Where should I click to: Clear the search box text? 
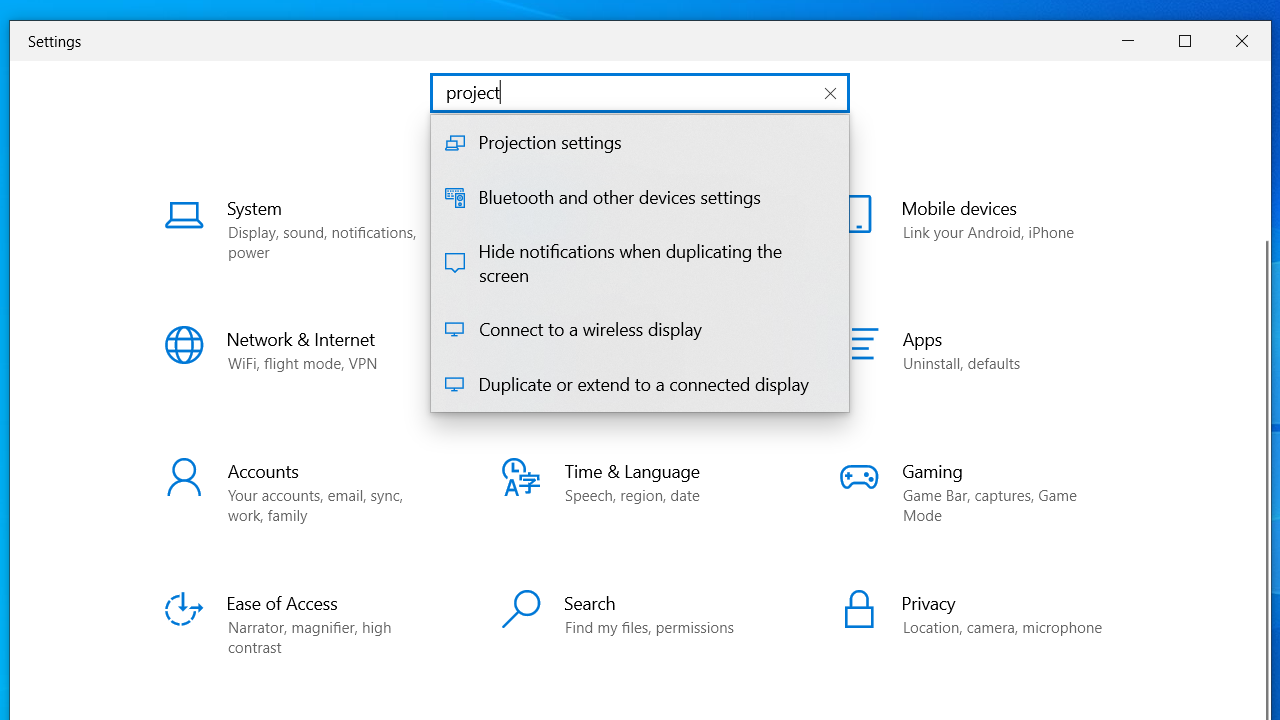(830, 93)
